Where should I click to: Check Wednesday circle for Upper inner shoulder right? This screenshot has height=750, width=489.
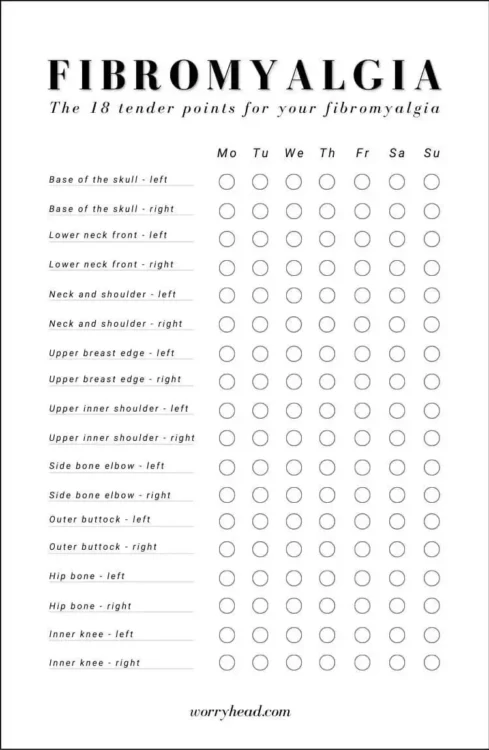point(294,438)
